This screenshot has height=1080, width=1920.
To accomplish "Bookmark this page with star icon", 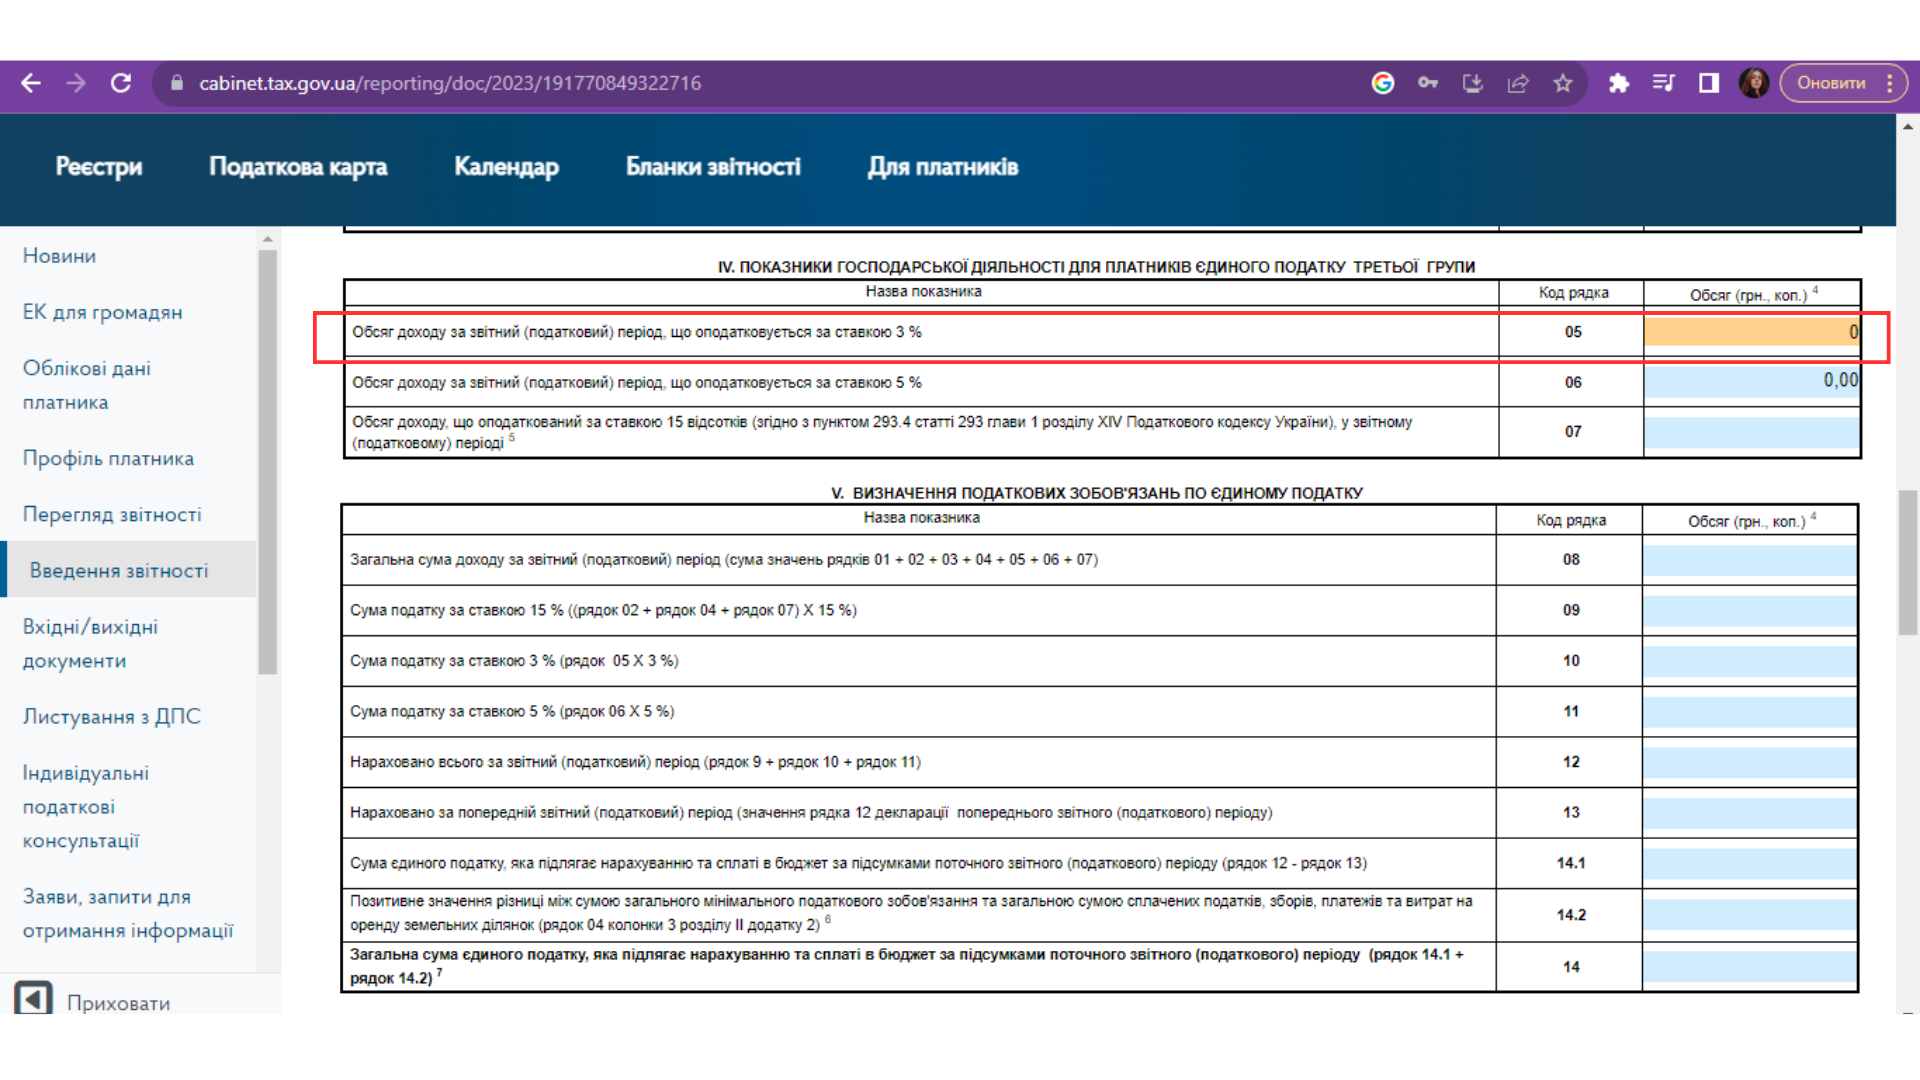I will click(1563, 83).
